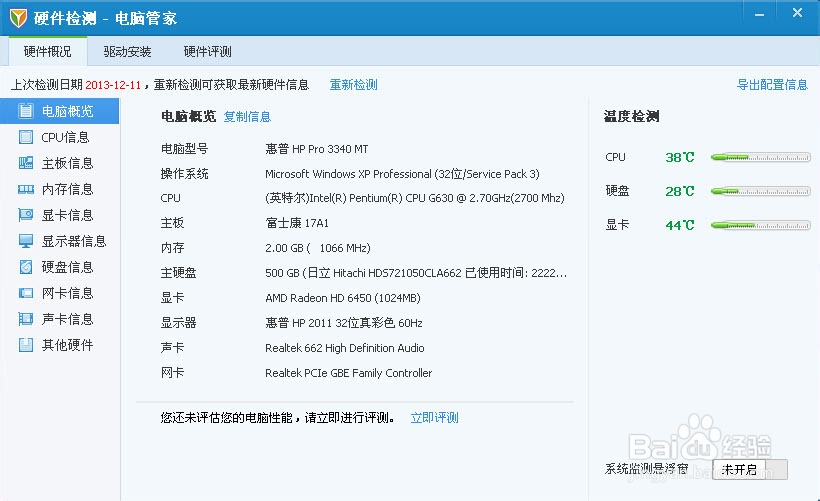Toggle the 系统监测悬浮窗 switch showing 未开启
Image resolution: width=820 pixels, height=501 pixels.
coord(750,469)
